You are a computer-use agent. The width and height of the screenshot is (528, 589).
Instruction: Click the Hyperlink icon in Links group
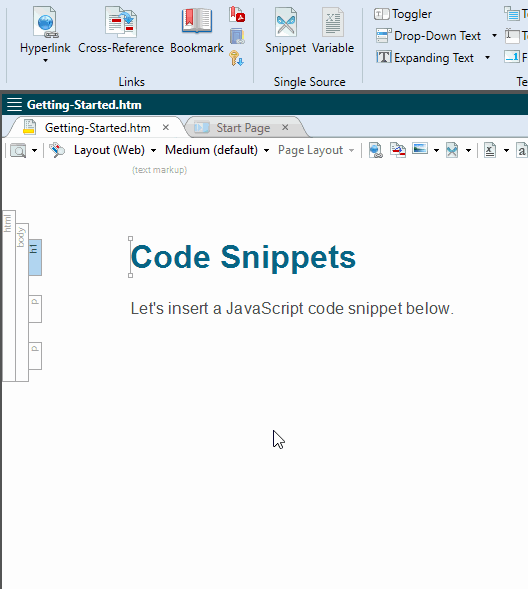tap(45, 23)
